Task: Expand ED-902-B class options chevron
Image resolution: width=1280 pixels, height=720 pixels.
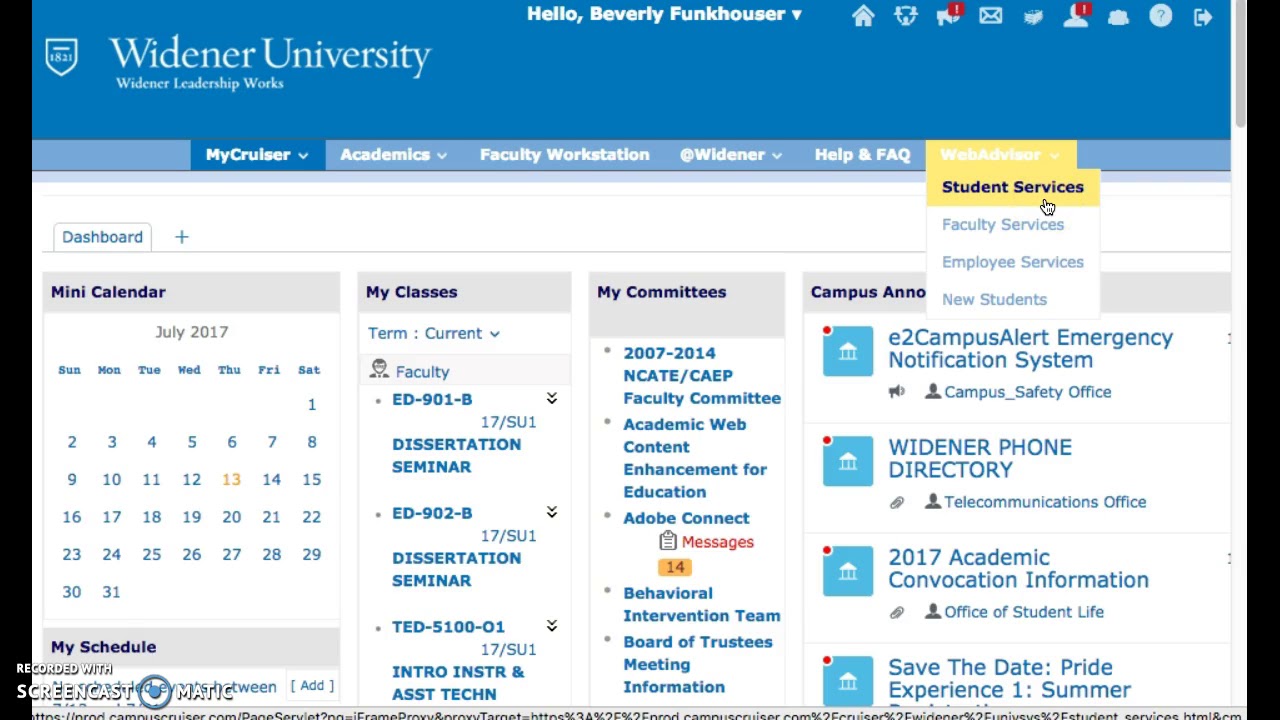Action: tap(551, 513)
